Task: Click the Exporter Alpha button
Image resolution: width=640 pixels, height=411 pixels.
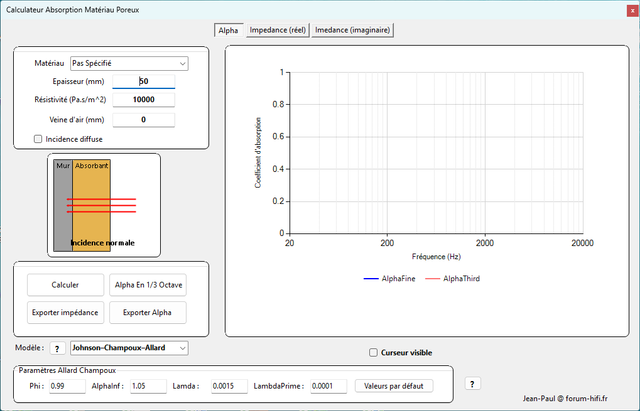Action: [x=148, y=313]
